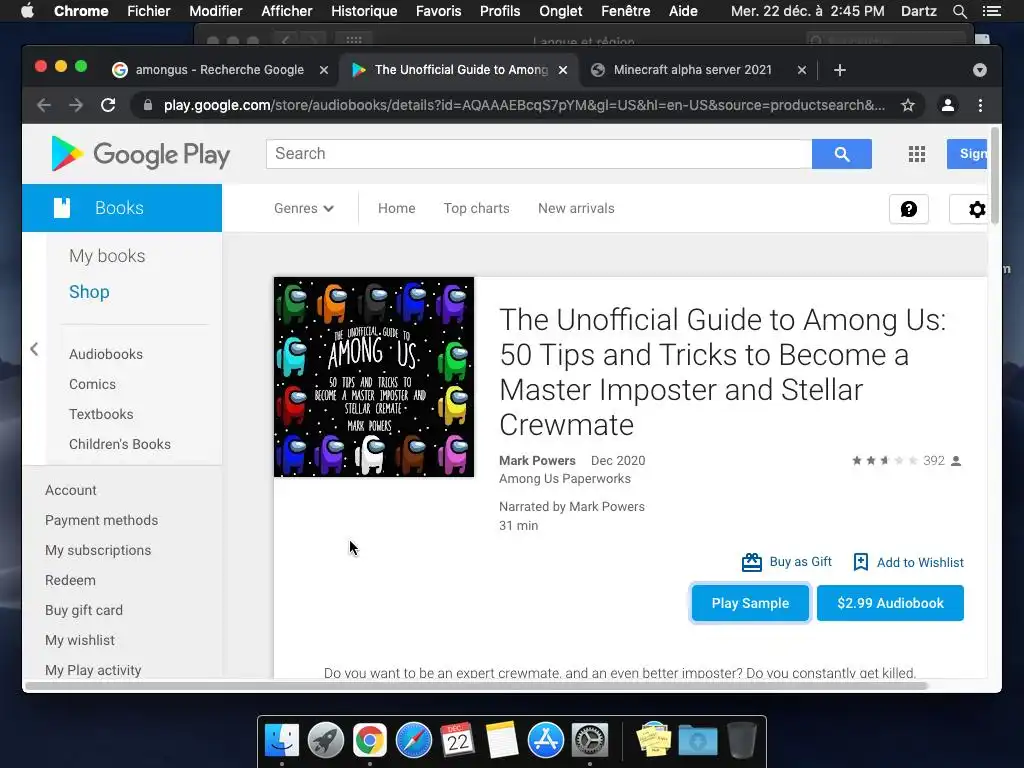Open Safari in the Dock

(x=413, y=741)
